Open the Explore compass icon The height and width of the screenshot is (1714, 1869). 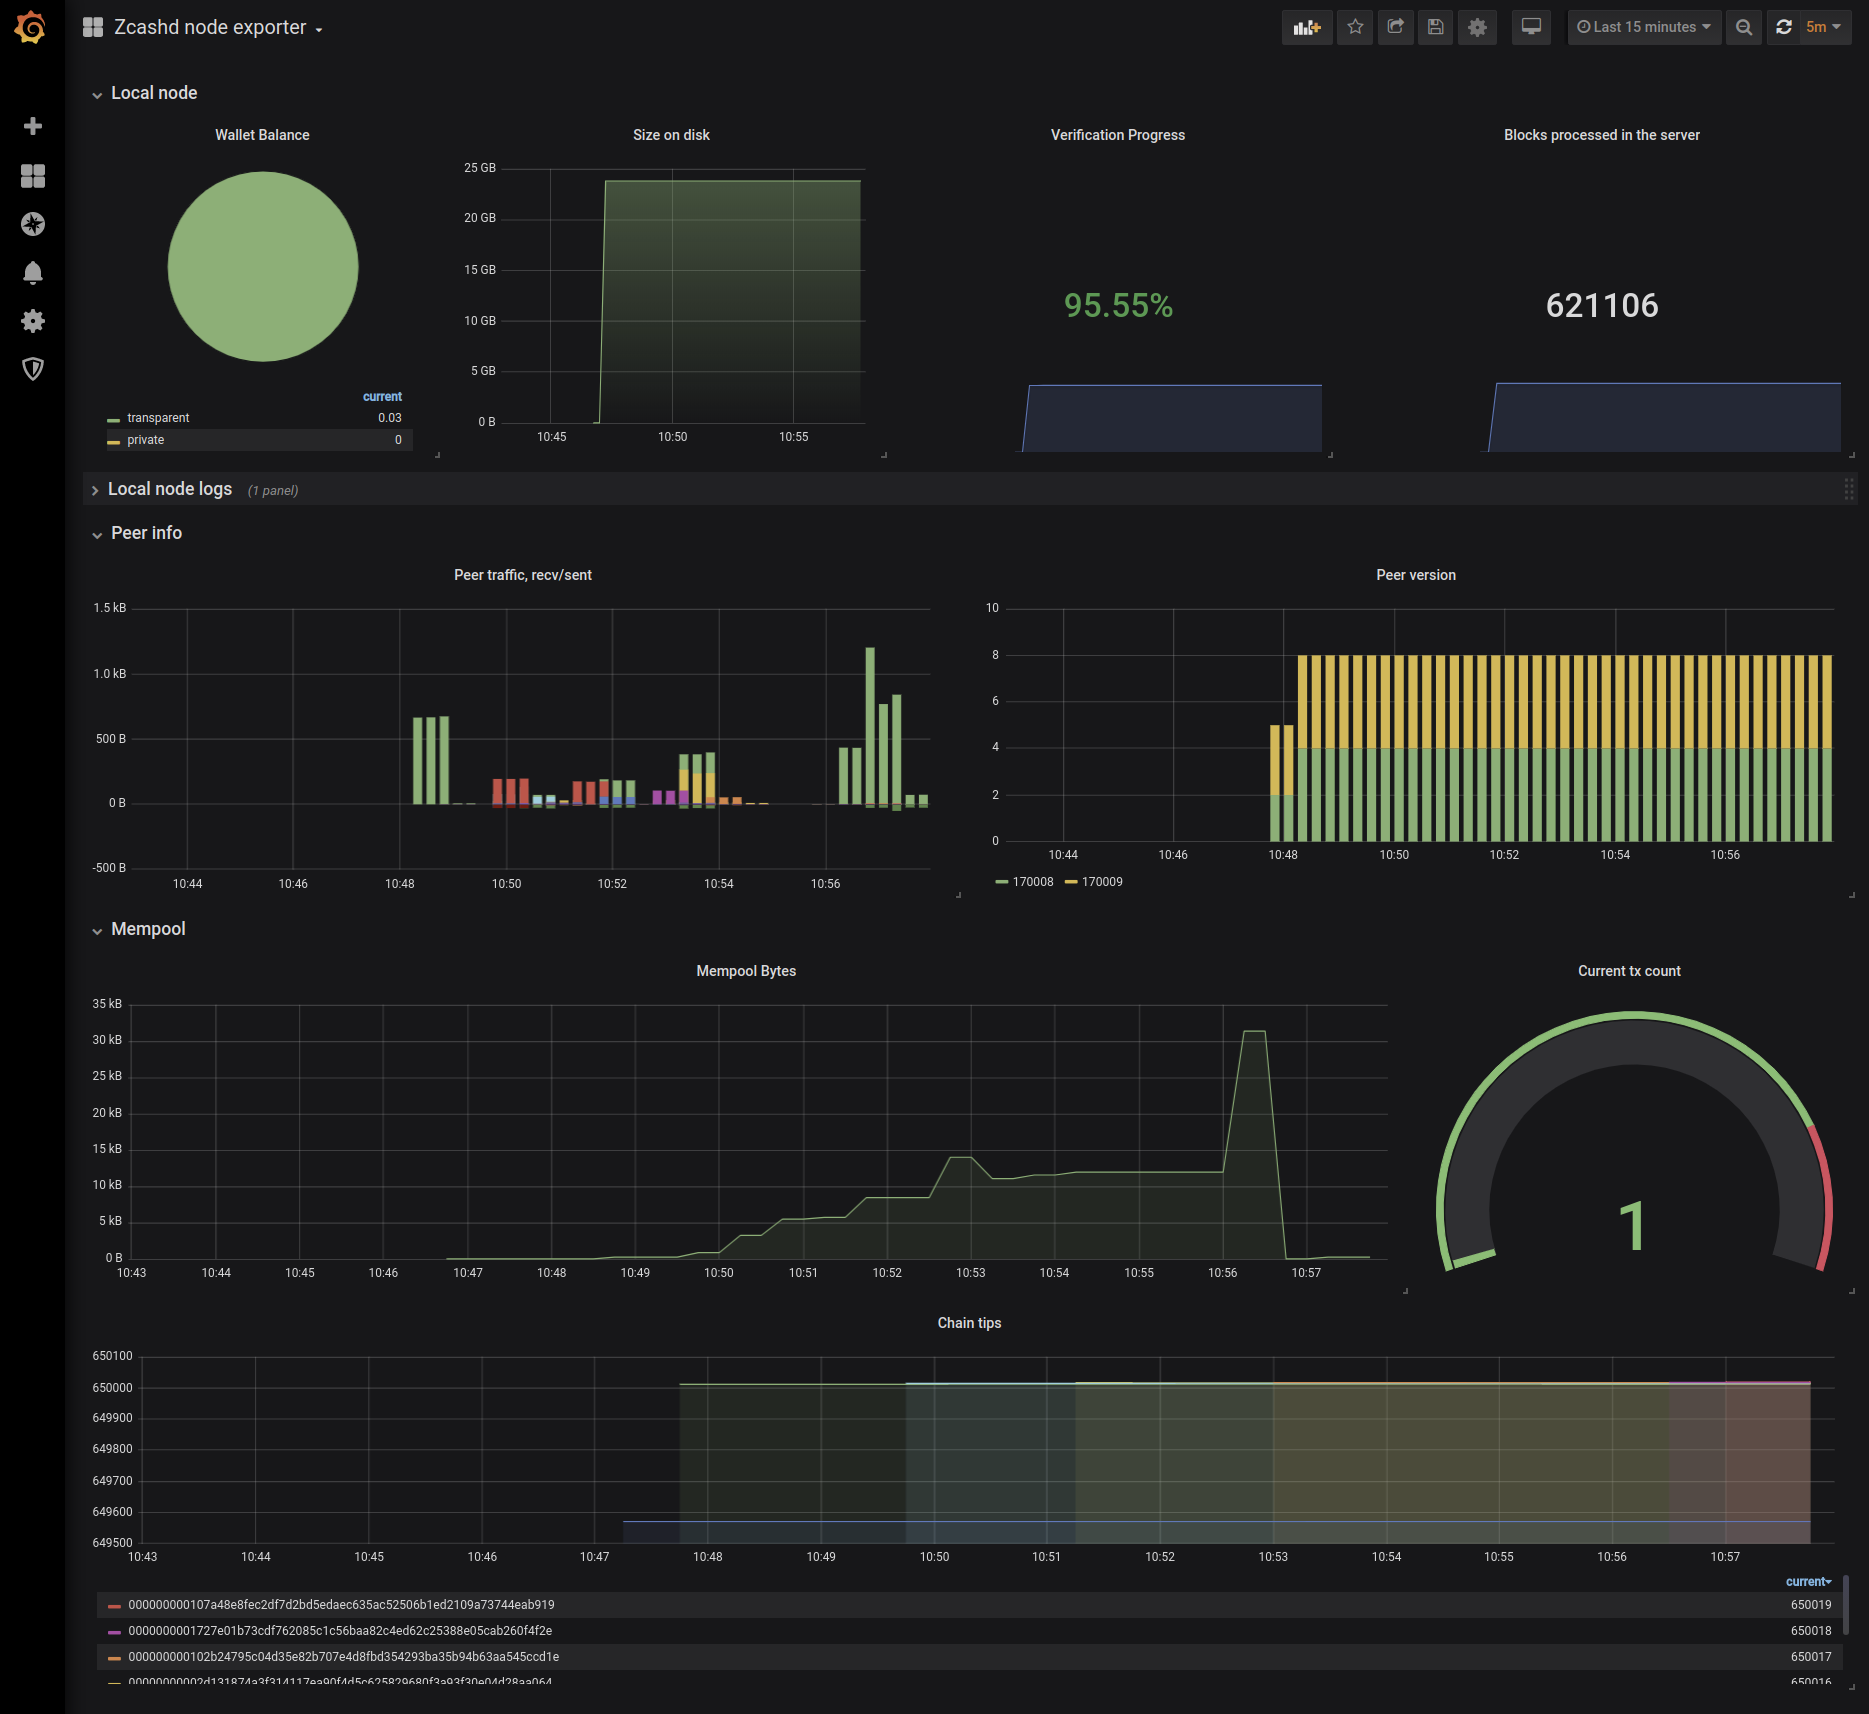point(33,224)
